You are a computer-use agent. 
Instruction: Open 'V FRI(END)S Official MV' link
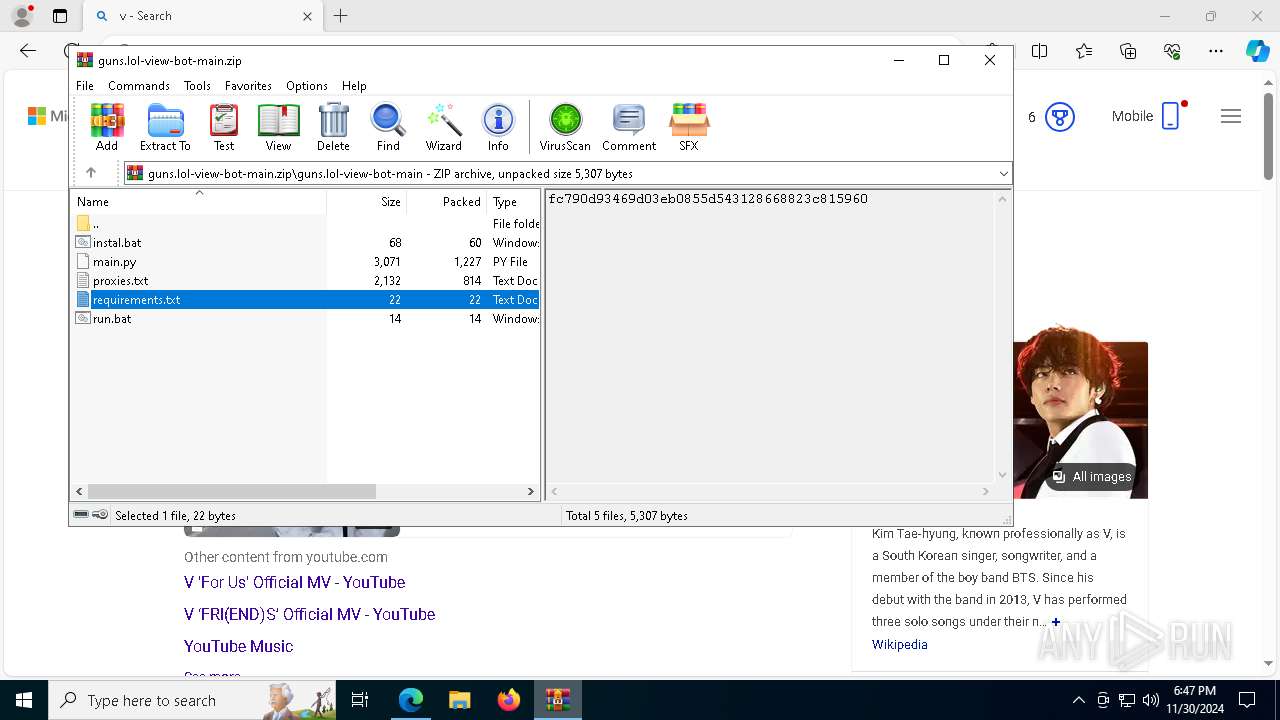[310, 614]
